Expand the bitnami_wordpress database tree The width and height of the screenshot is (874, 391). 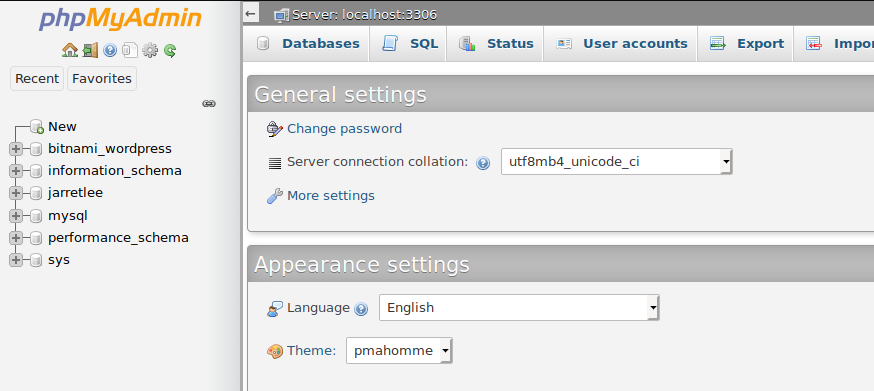coord(16,149)
